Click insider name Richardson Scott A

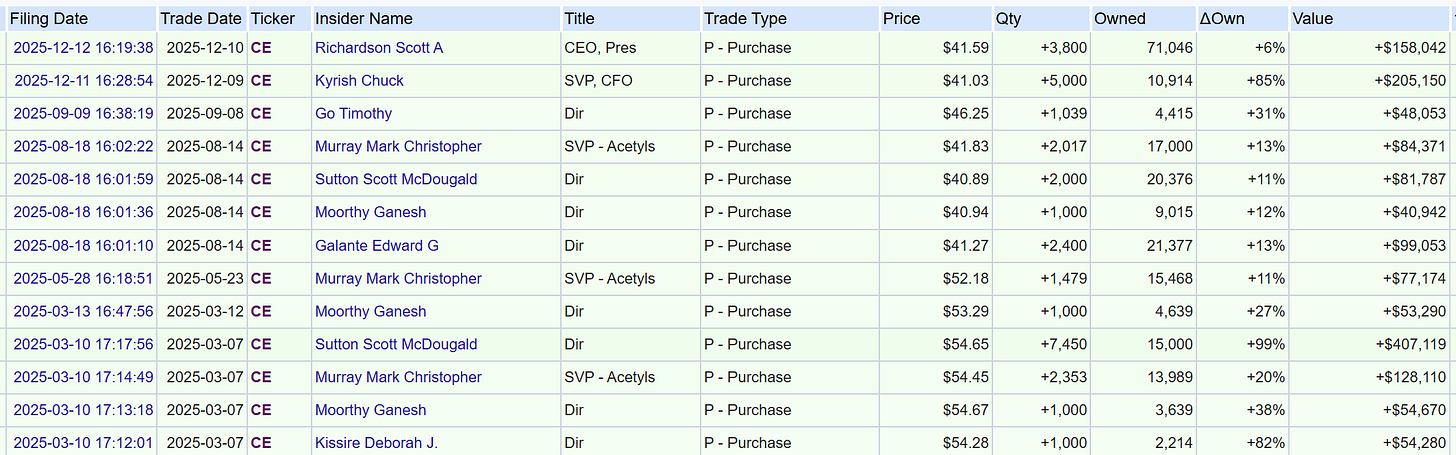[379, 48]
